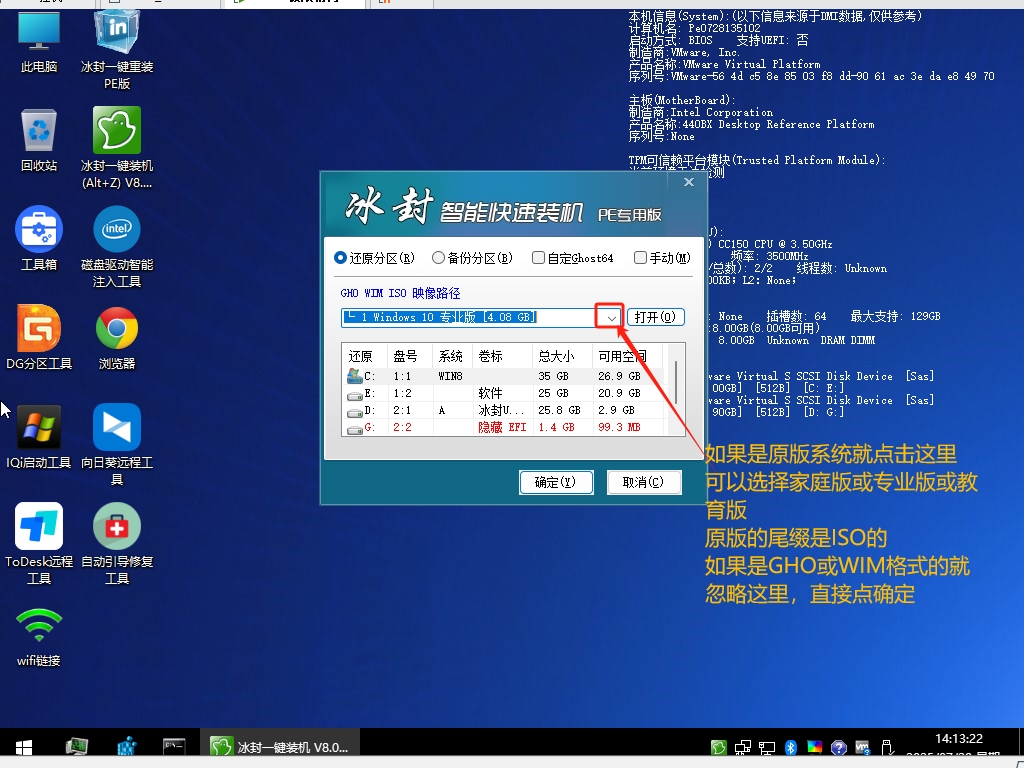This screenshot has width=1024, height=768.
Task: Select the 备份分区 radio option
Action: (436, 257)
